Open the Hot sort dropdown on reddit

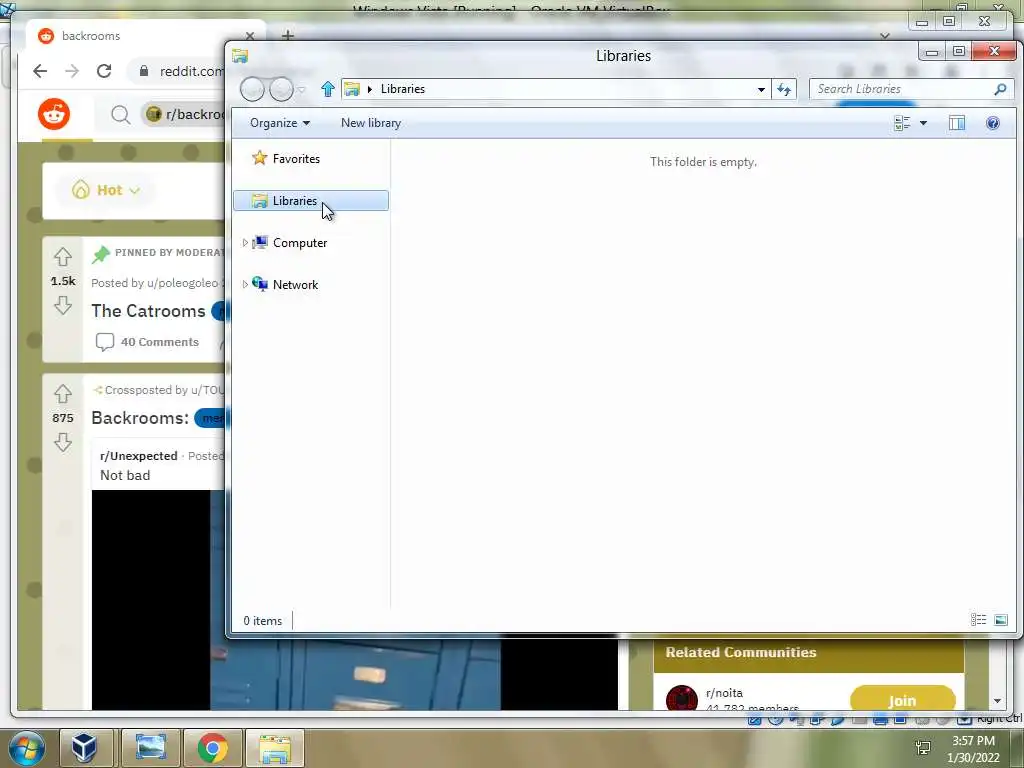[106, 190]
